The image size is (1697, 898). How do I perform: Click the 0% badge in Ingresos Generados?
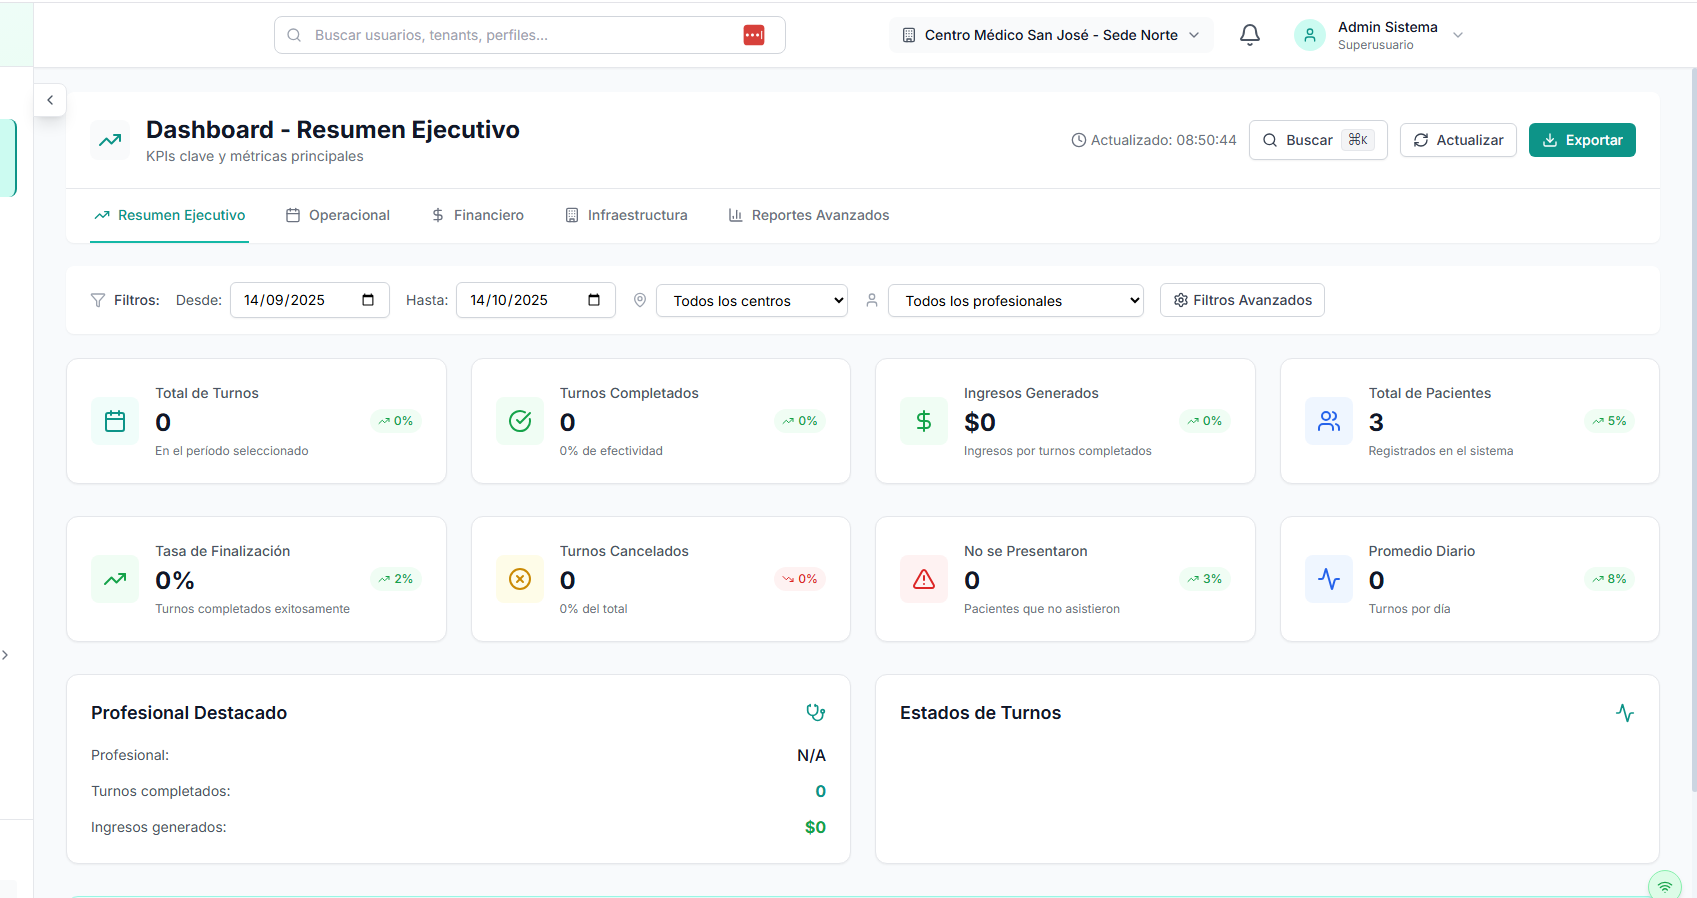tap(1205, 421)
